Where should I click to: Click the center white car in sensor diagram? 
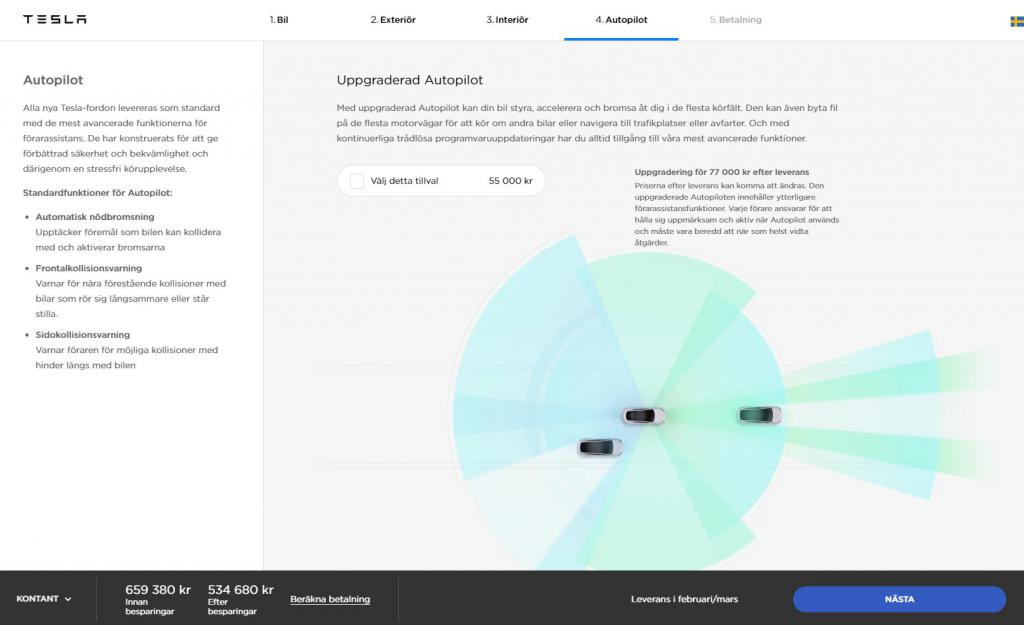(643, 415)
